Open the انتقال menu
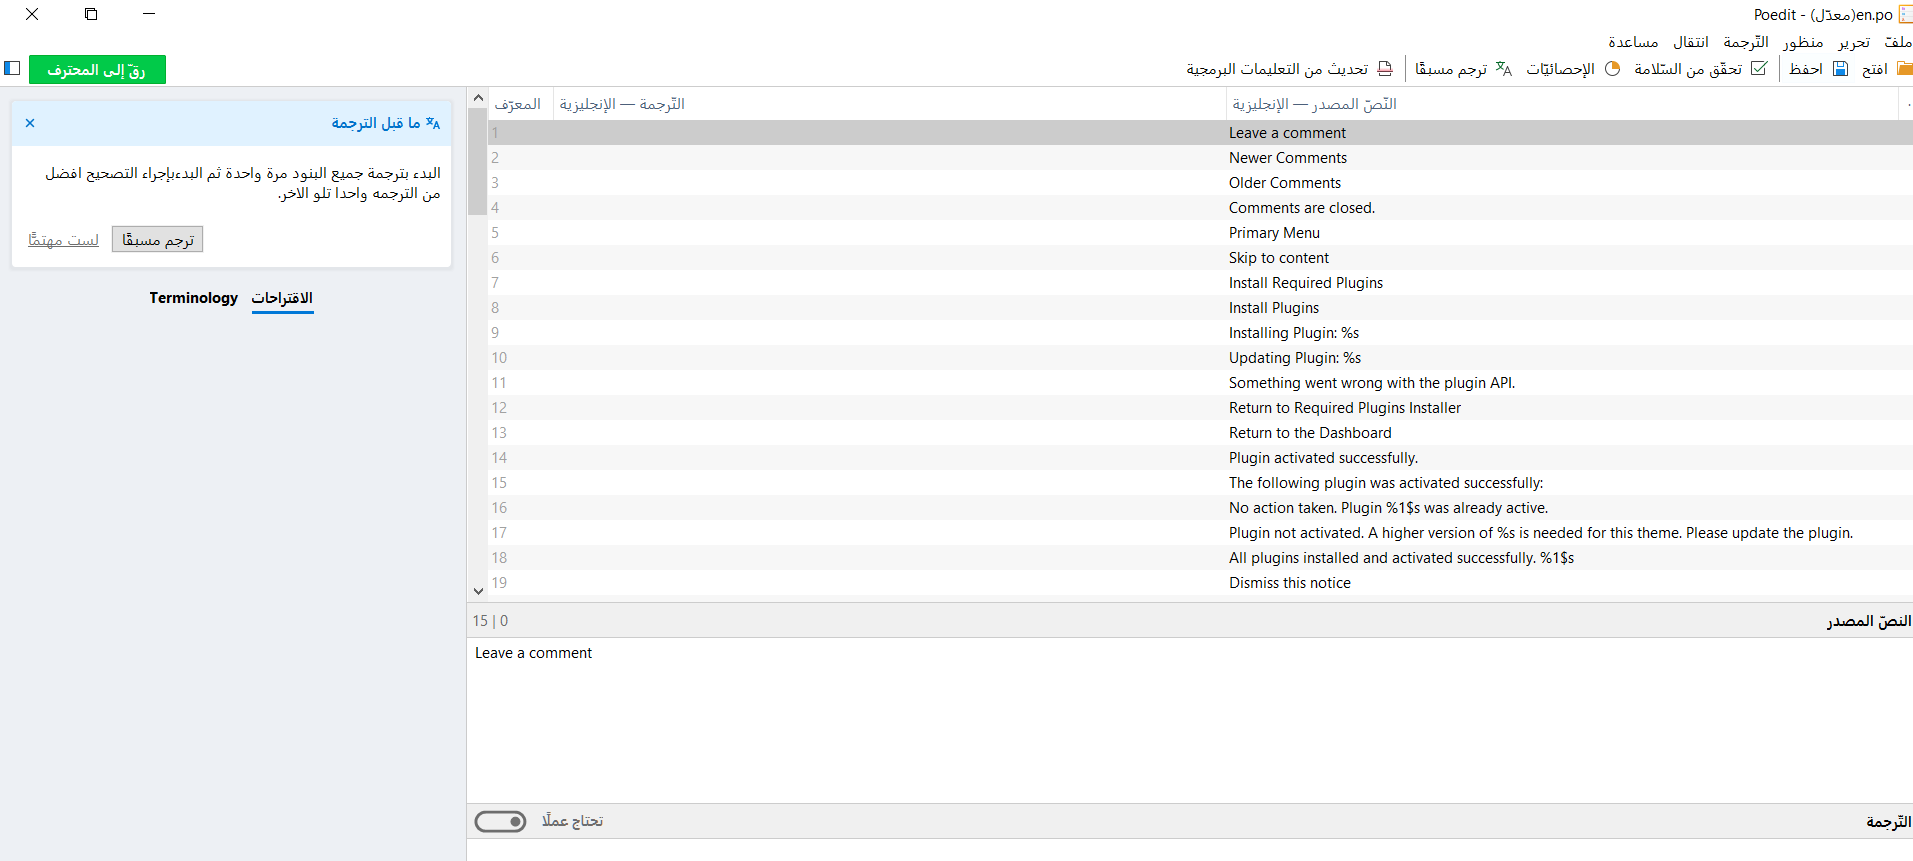This screenshot has width=1913, height=861. coord(1691,42)
